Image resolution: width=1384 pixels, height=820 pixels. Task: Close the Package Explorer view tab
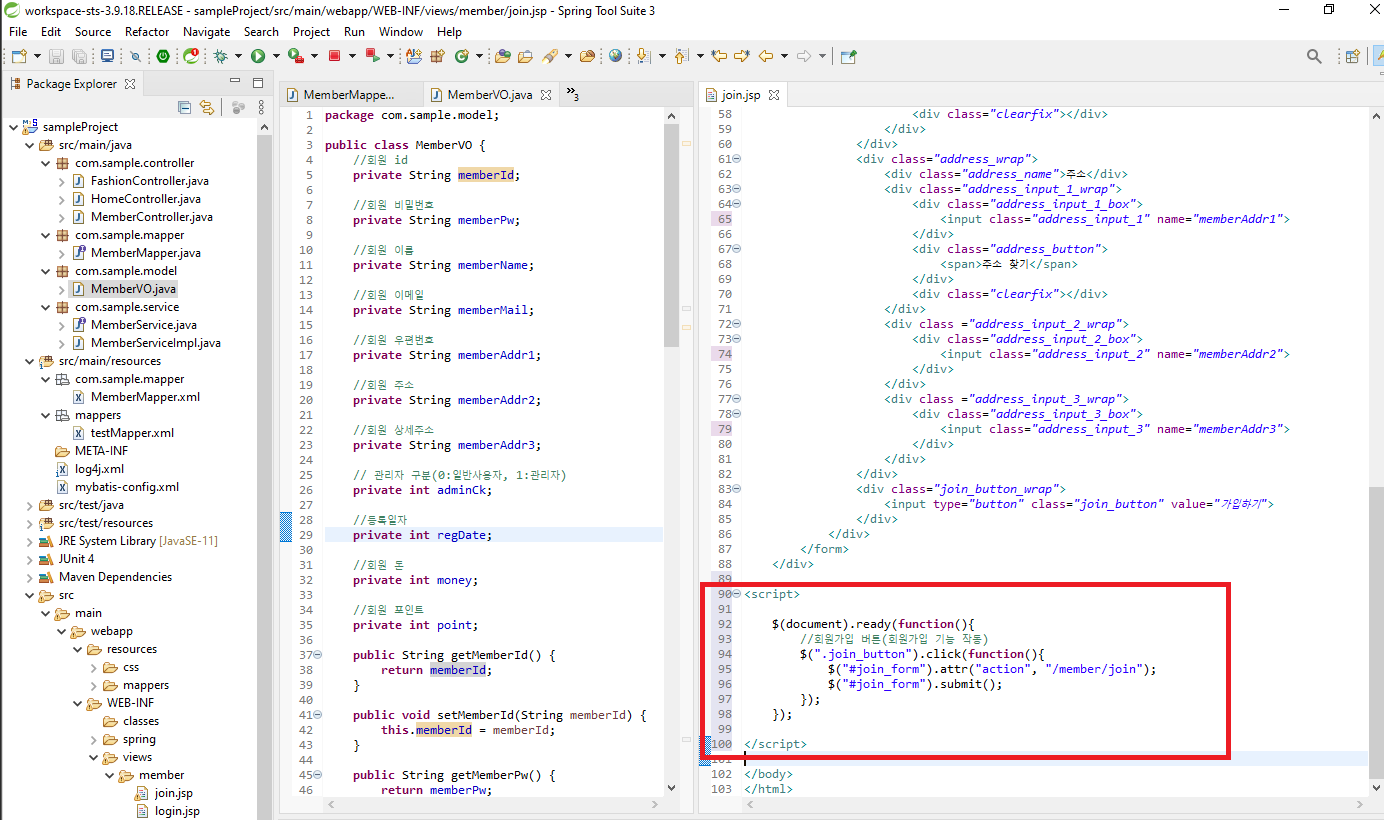click(130, 84)
